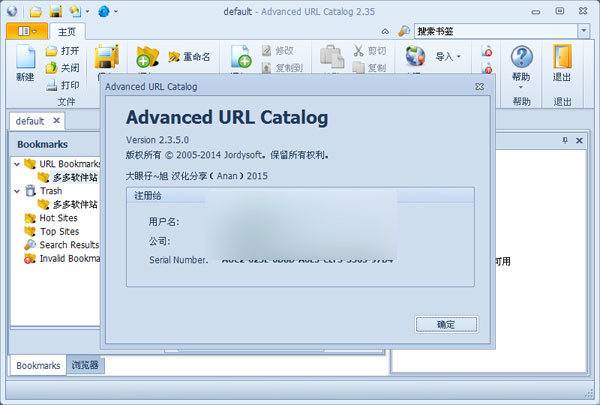This screenshot has width=600, height=405.
Task: Click the Serial Number label
Action: click(x=178, y=260)
